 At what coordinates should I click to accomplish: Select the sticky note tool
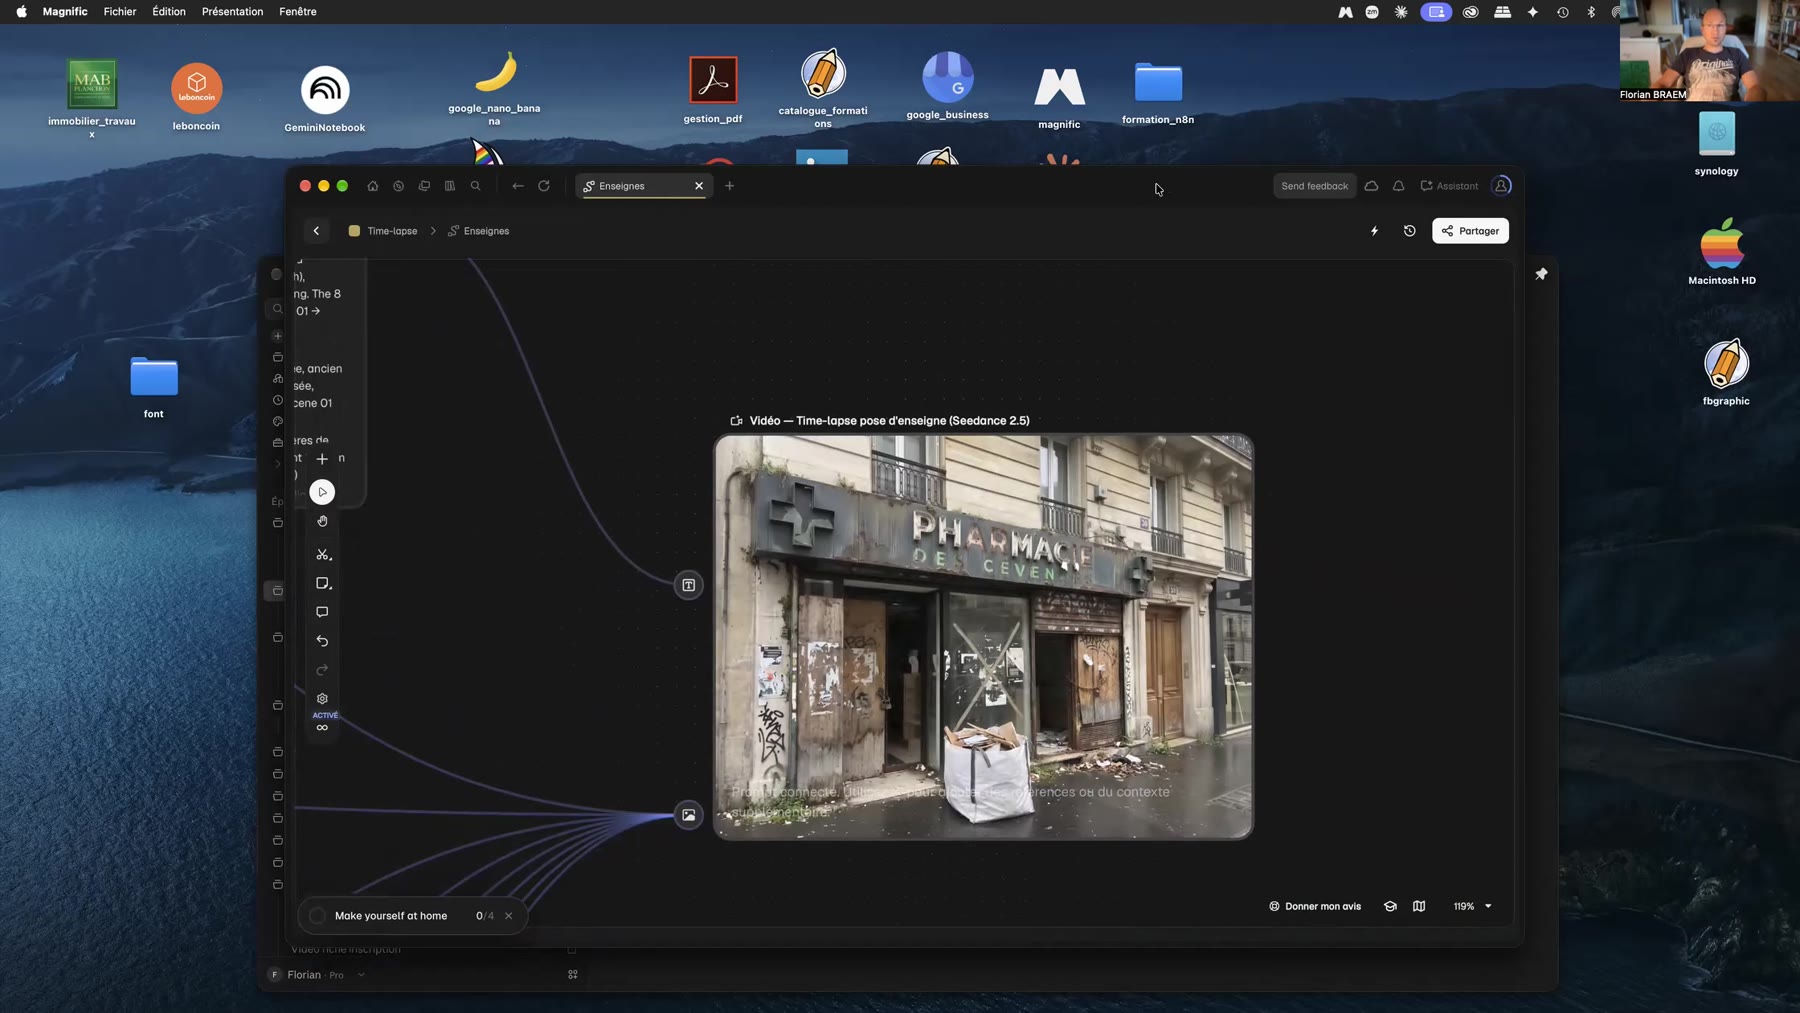pyautogui.click(x=323, y=583)
